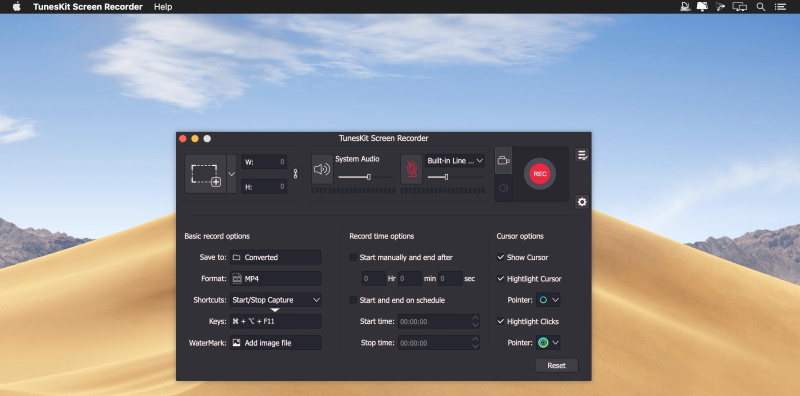Expand the capture area dropdown arrow
The width and height of the screenshot is (800, 396).
pyautogui.click(x=232, y=174)
